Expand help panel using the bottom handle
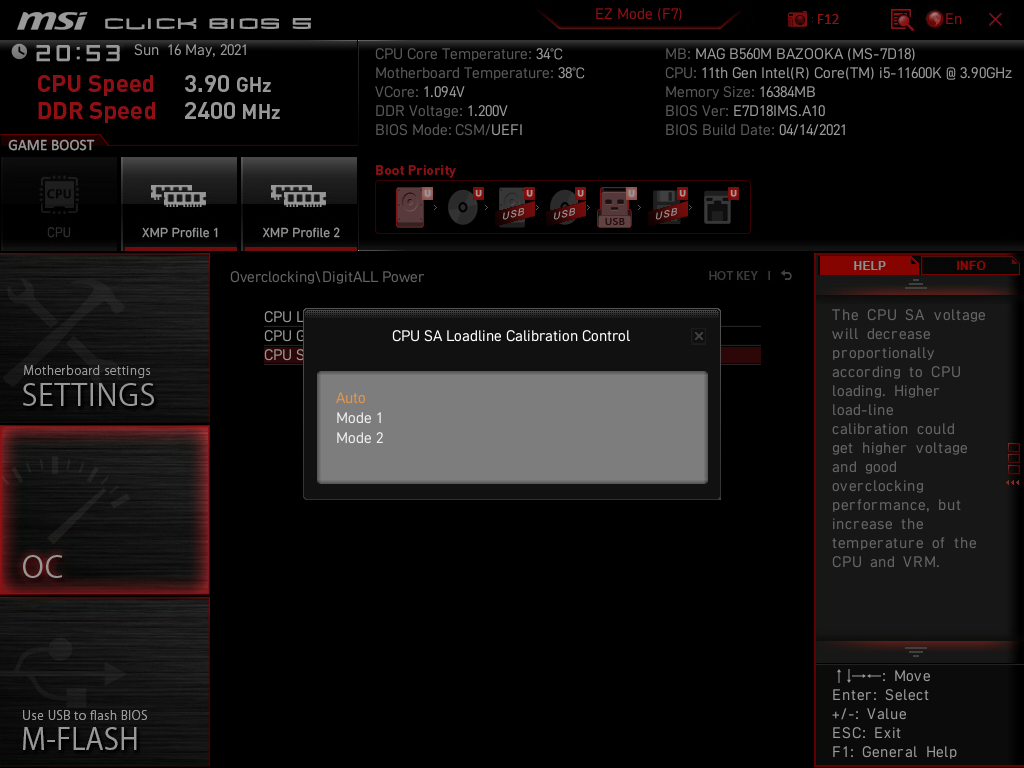Screen dimensions: 1024x768 pos(916,652)
